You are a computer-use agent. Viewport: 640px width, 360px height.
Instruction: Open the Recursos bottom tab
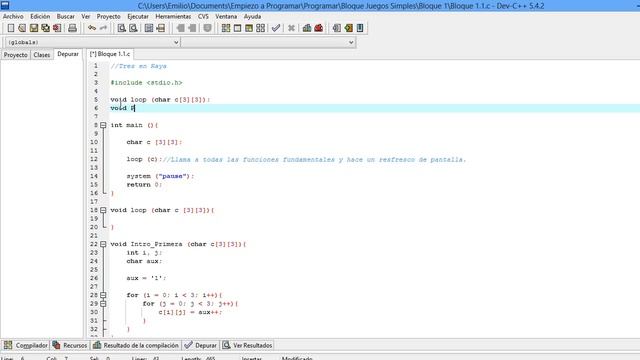(x=70, y=345)
